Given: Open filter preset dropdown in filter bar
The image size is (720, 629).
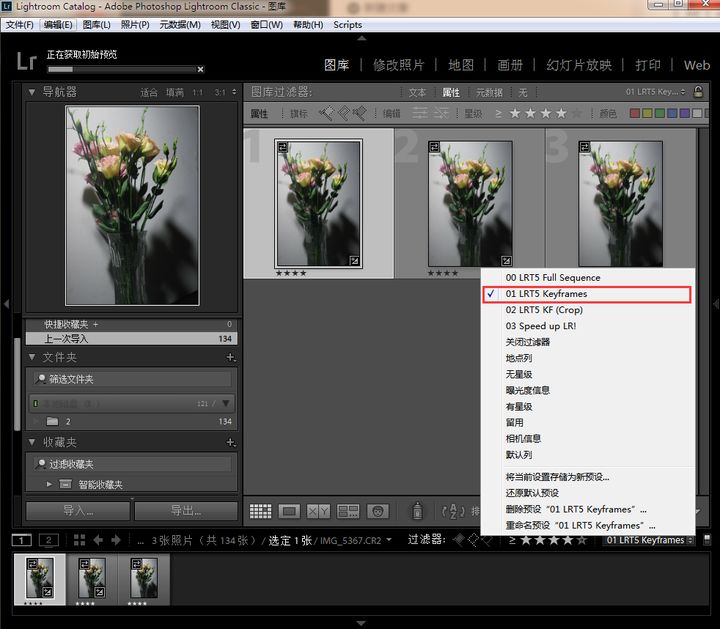Looking at the screenshot, I should click(x=655, y=92).
